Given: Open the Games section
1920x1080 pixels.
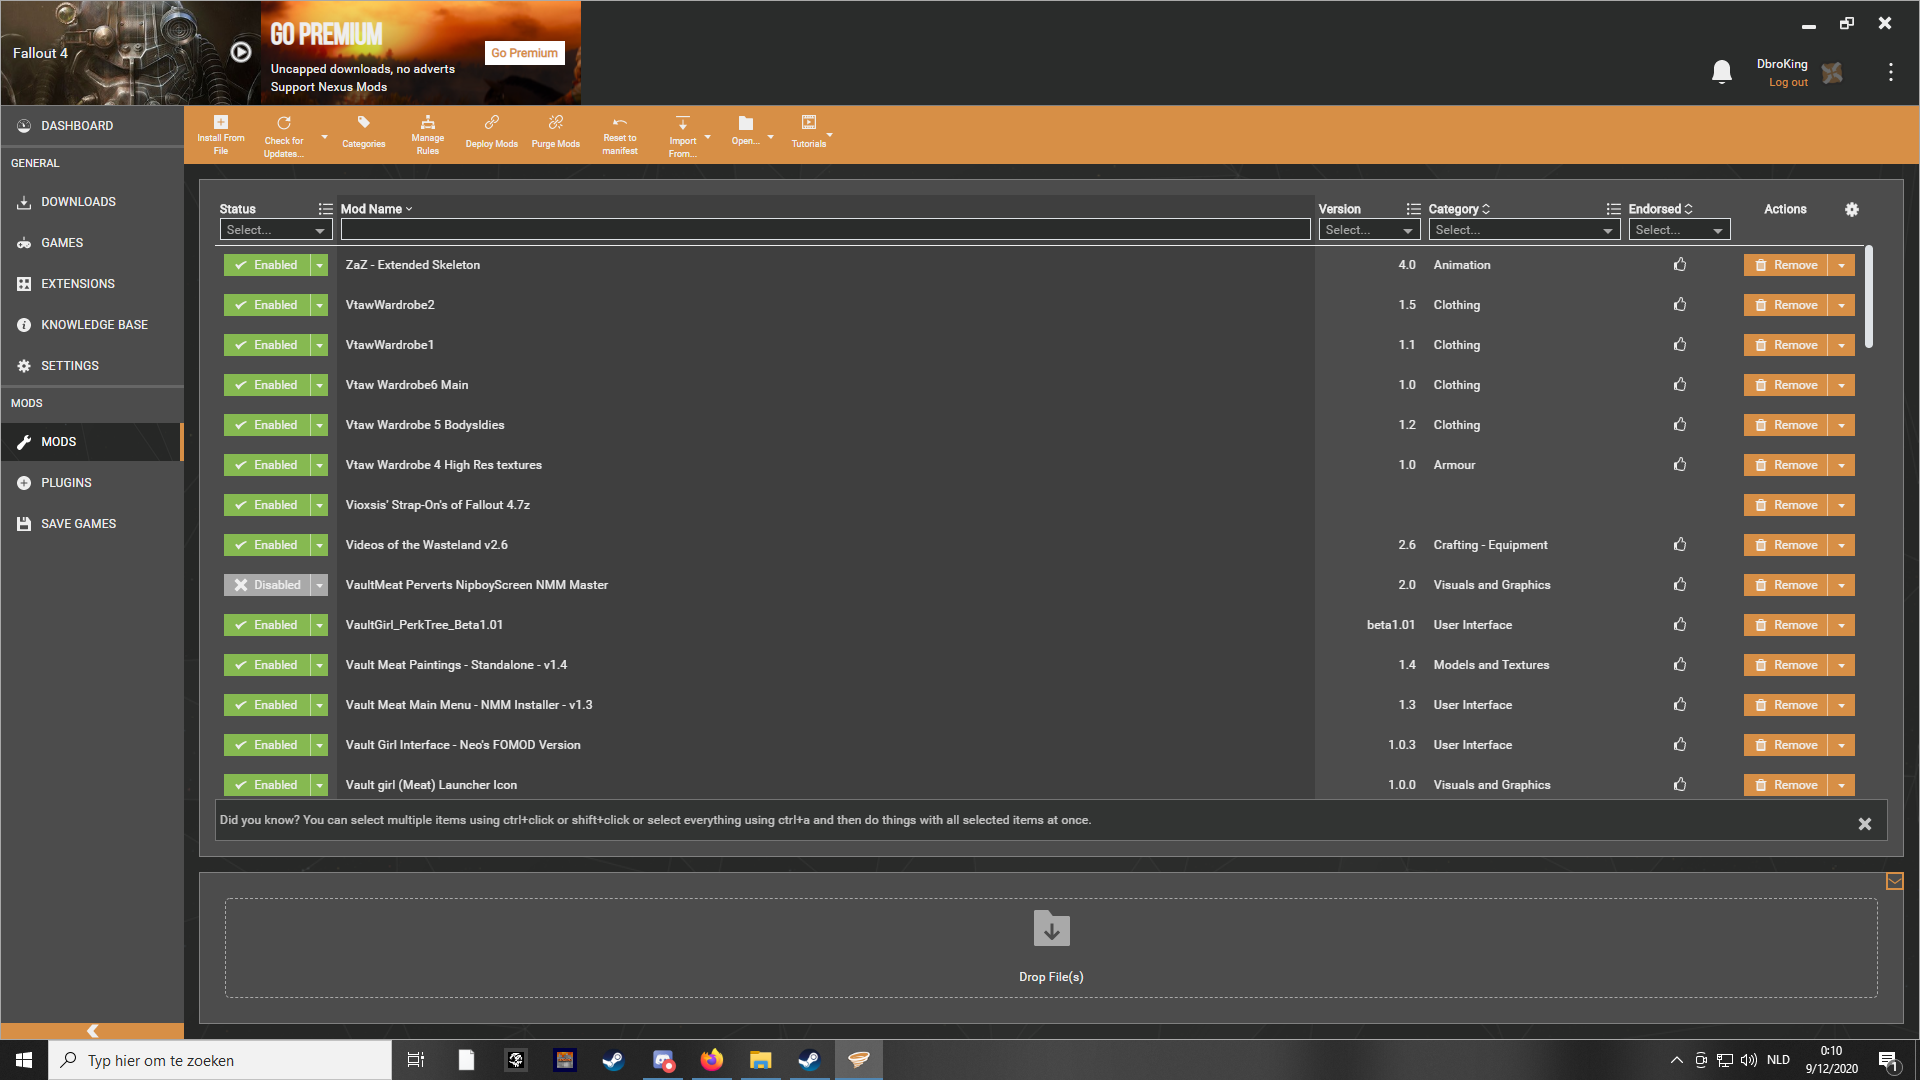Looking at the screenshot, I should pyautogui.click(x=92, y=243).
